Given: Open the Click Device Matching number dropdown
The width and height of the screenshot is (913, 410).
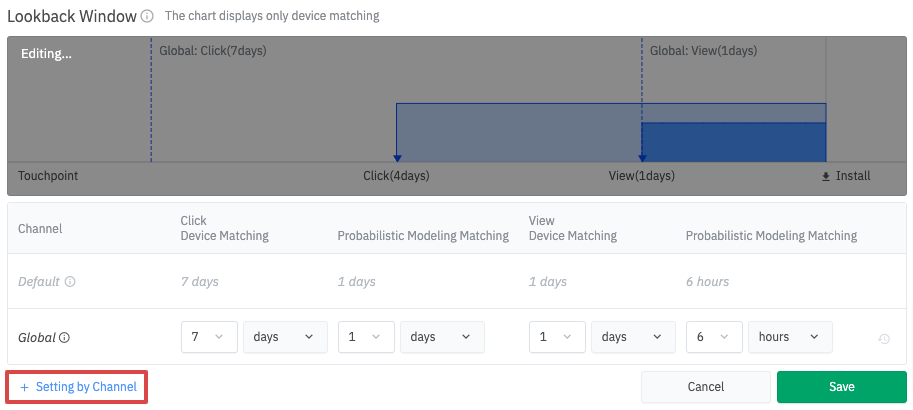Looking at the screenshot, I should [209, 337].
